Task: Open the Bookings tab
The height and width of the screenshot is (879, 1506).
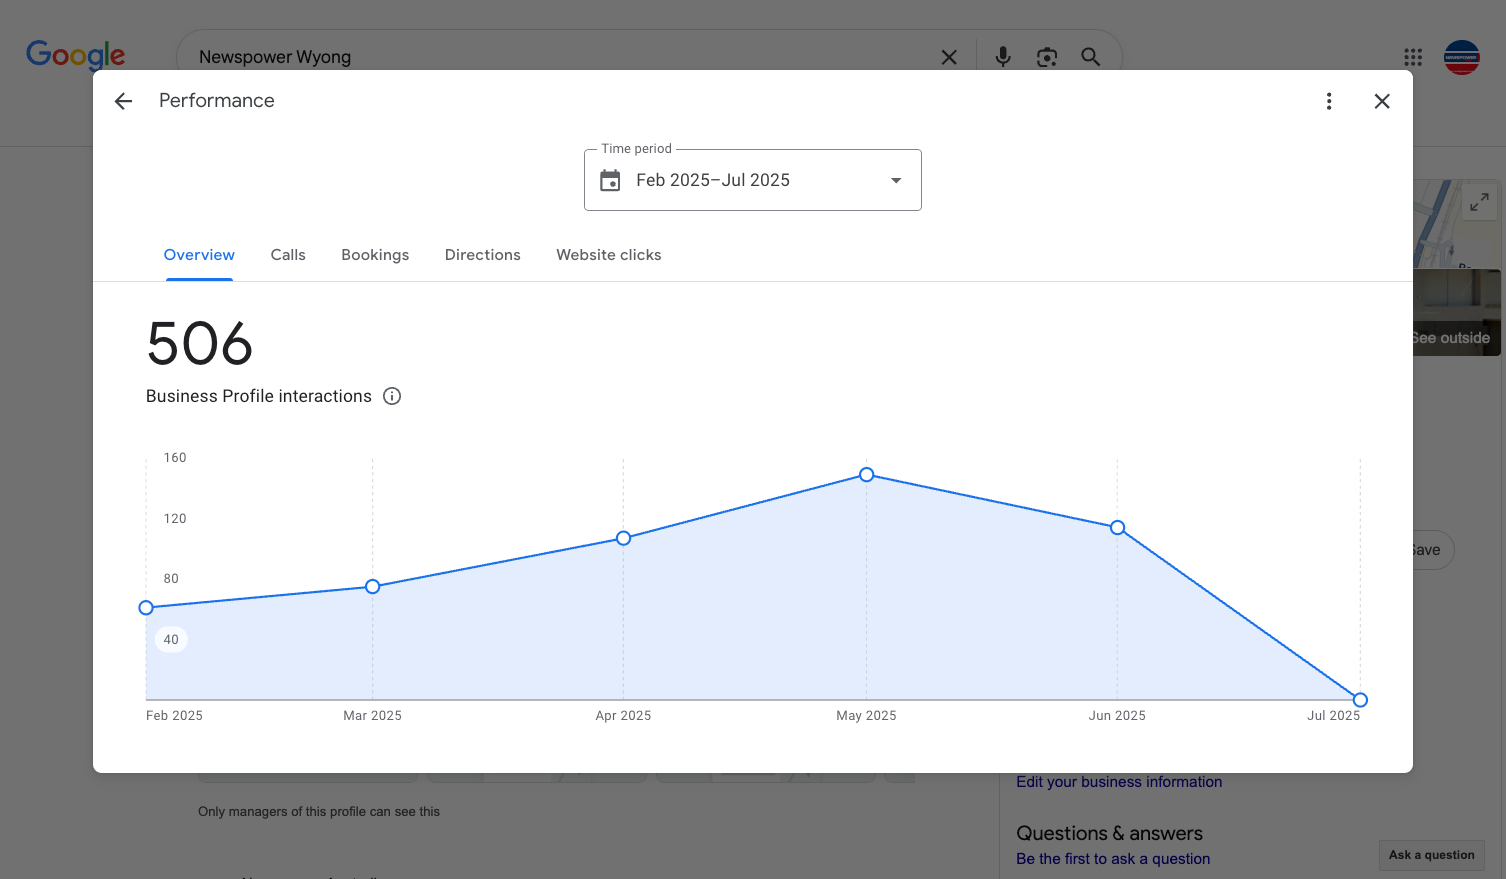Action: 375,255
